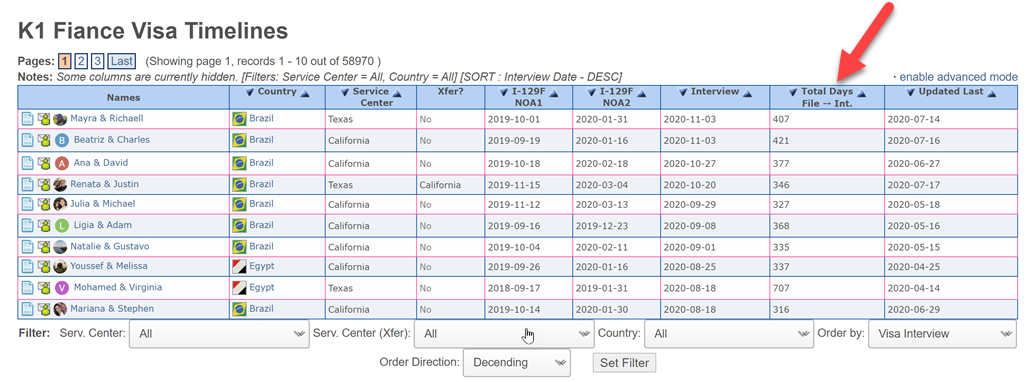Open Serv. Center filter dropdown
Image resolution: width=1032 pixels, height=382 pixels.
[219, 334]
